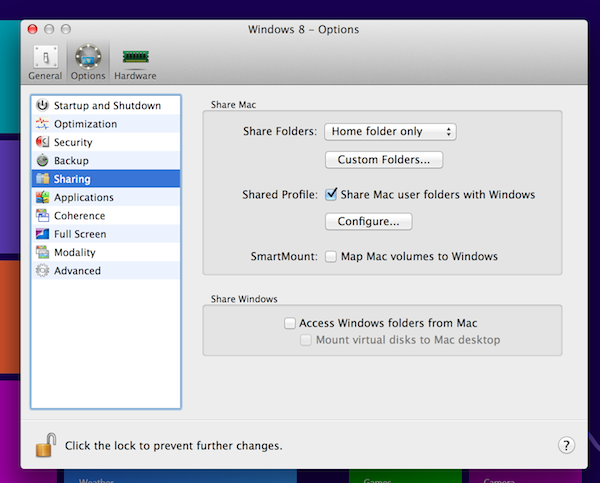The image size is (600, 483).
Task: Click the Backup time machine icon
Action: pos(42,160)
